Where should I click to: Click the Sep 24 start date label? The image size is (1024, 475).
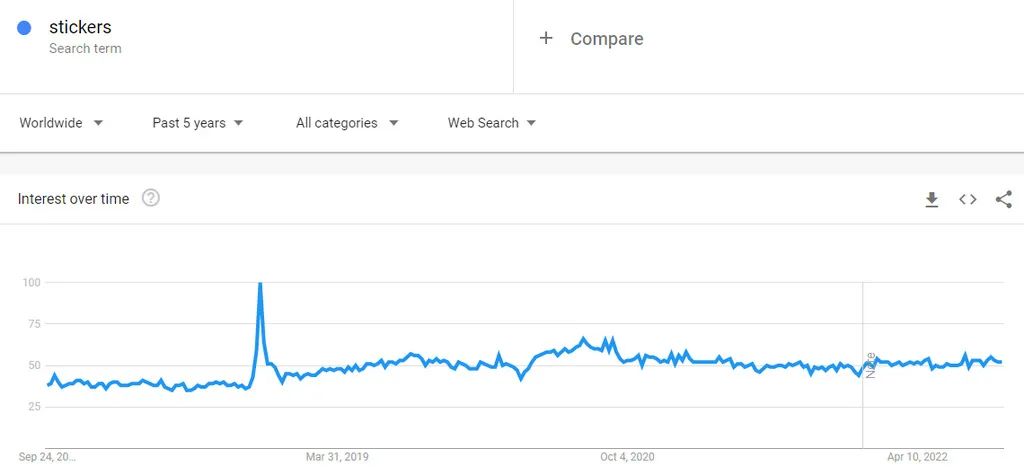(x=47, y=457)
